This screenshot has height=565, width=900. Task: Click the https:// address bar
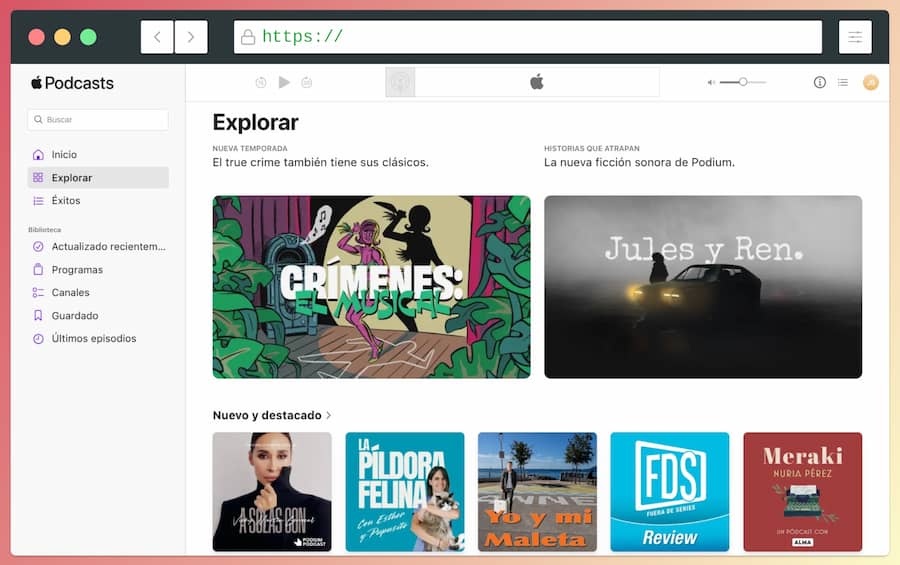[528, 37]
